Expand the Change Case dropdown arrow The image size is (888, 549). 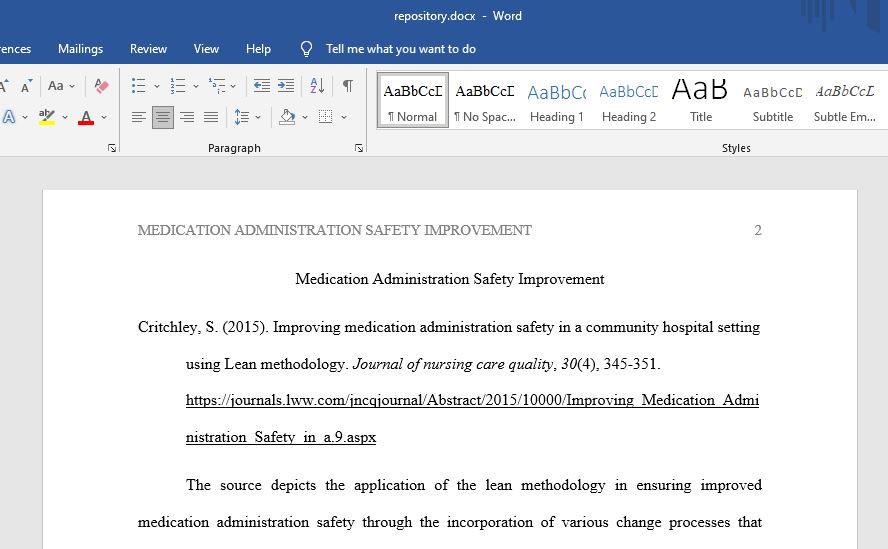click(72, 87)
